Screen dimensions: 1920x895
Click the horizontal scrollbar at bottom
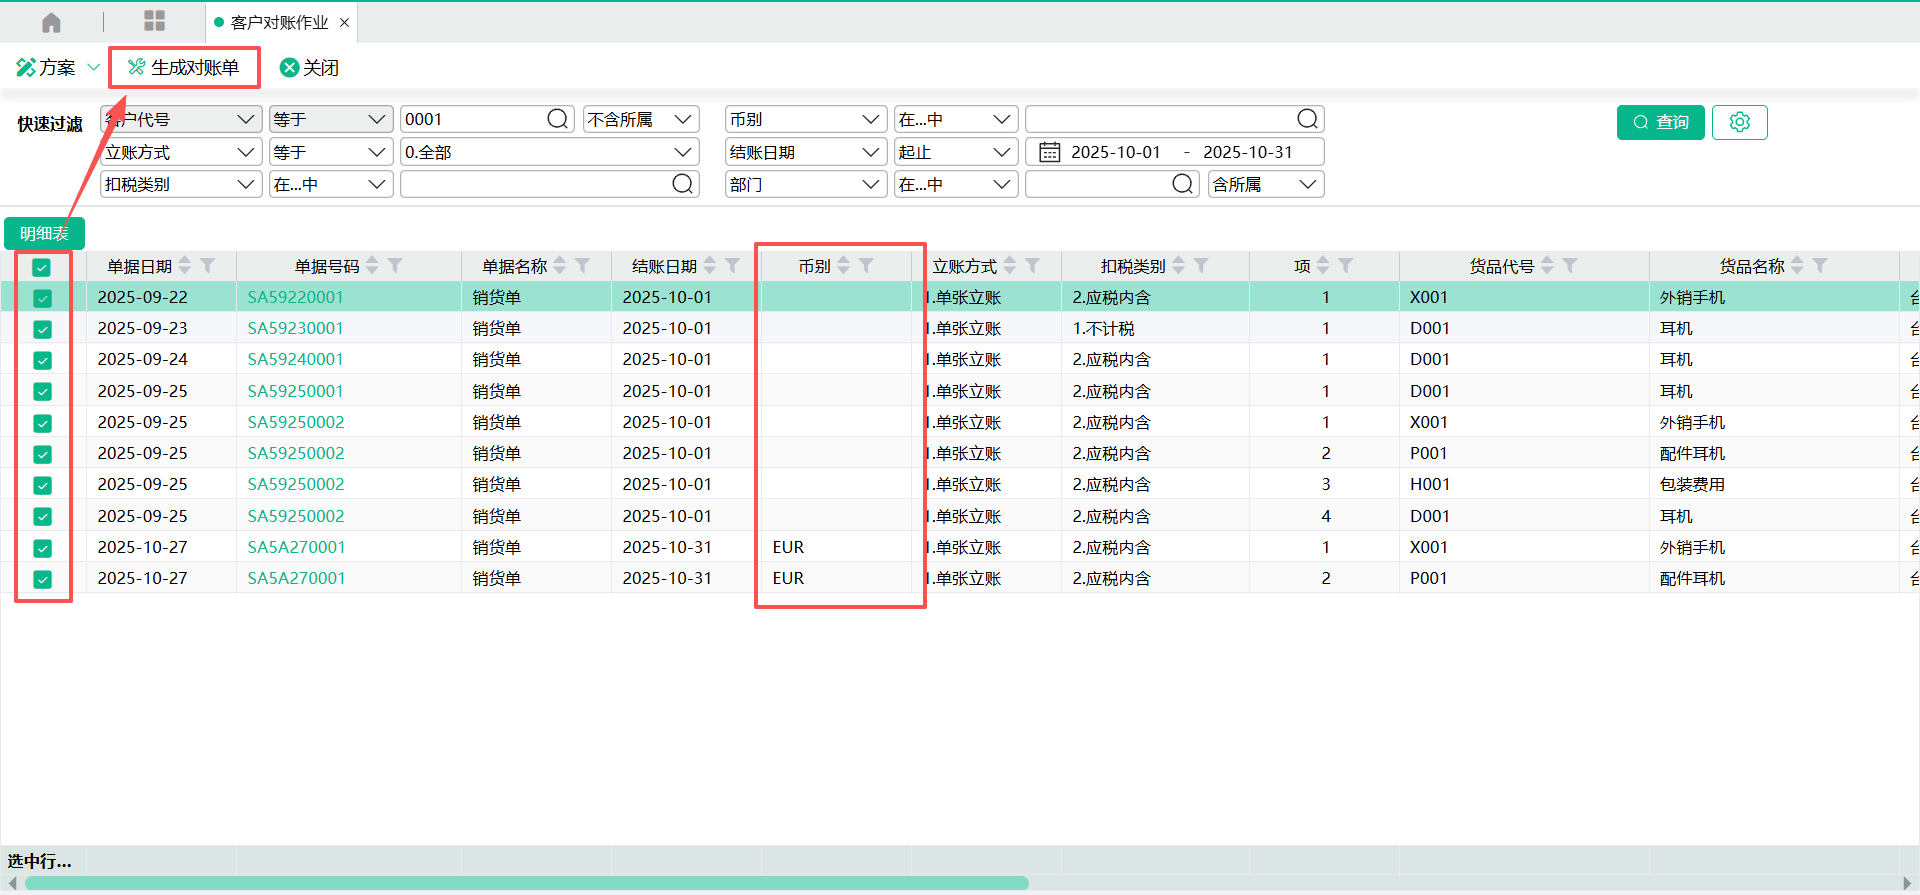pyautogui.click(x=527, y=883)
